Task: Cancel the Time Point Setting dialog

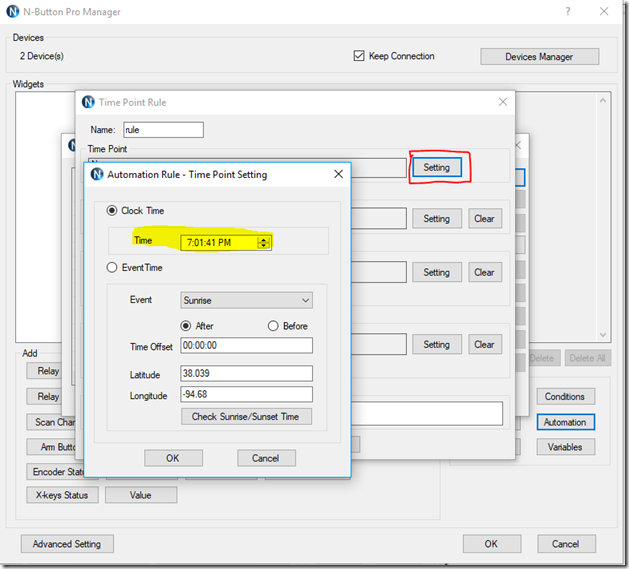Action: pos(266,458)
